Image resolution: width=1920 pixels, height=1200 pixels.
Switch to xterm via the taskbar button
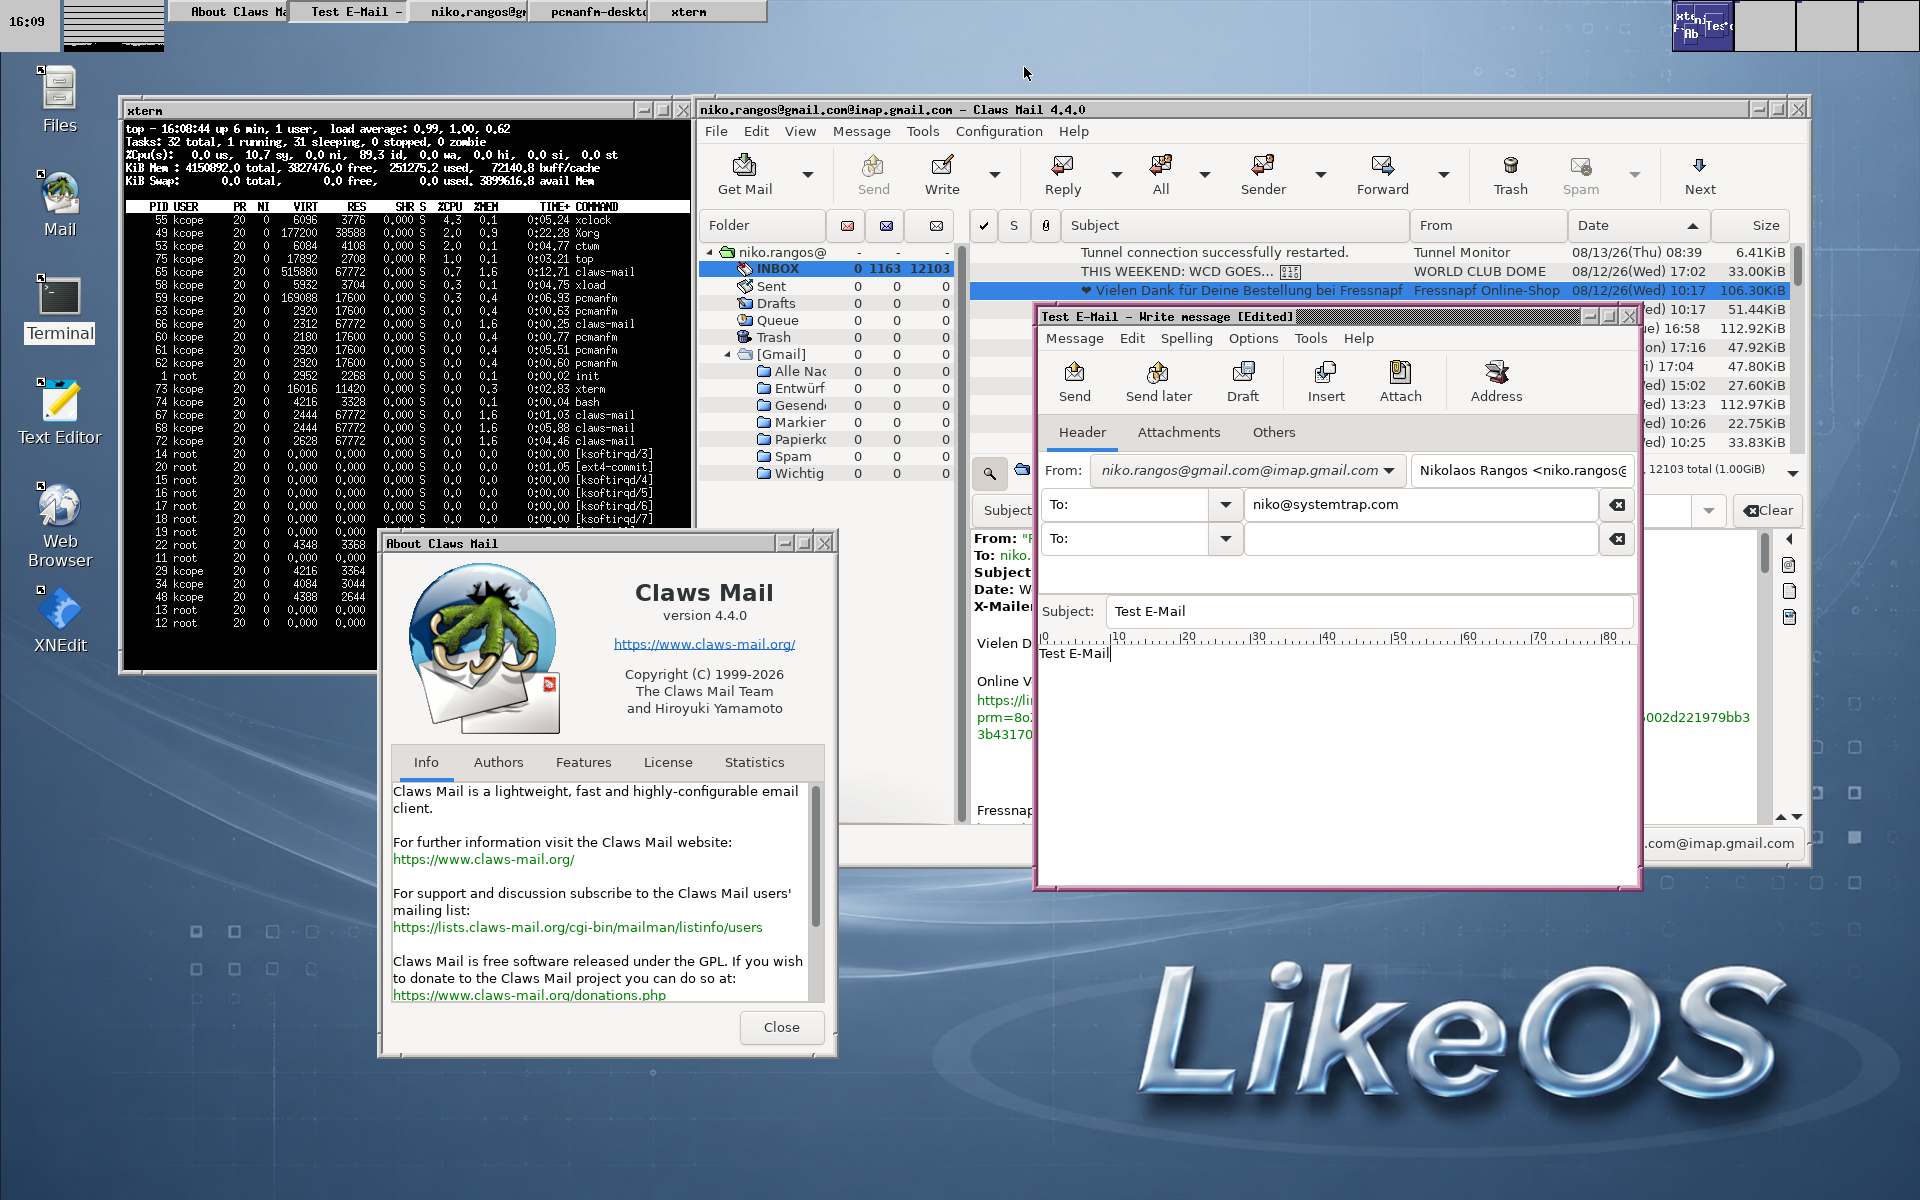(x=708, y=12)
